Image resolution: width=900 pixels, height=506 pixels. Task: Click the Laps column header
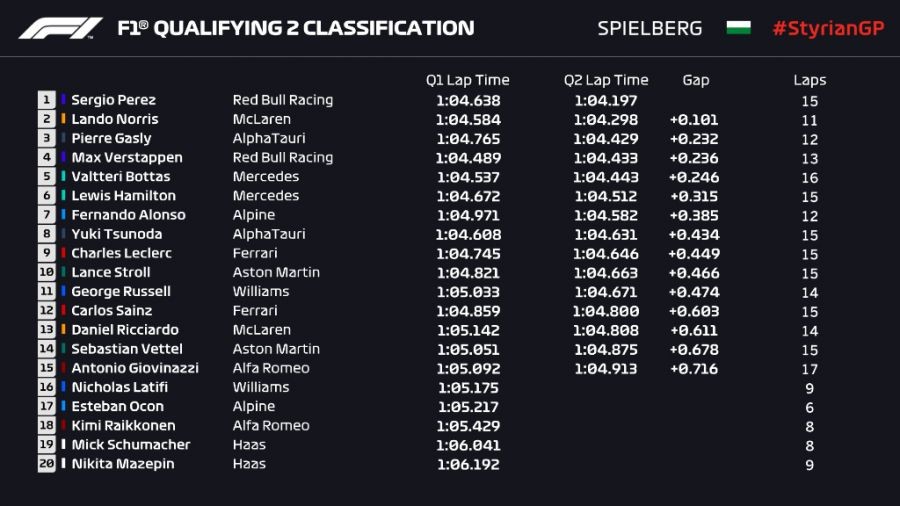pyautogui.click(x=809, y=80)
